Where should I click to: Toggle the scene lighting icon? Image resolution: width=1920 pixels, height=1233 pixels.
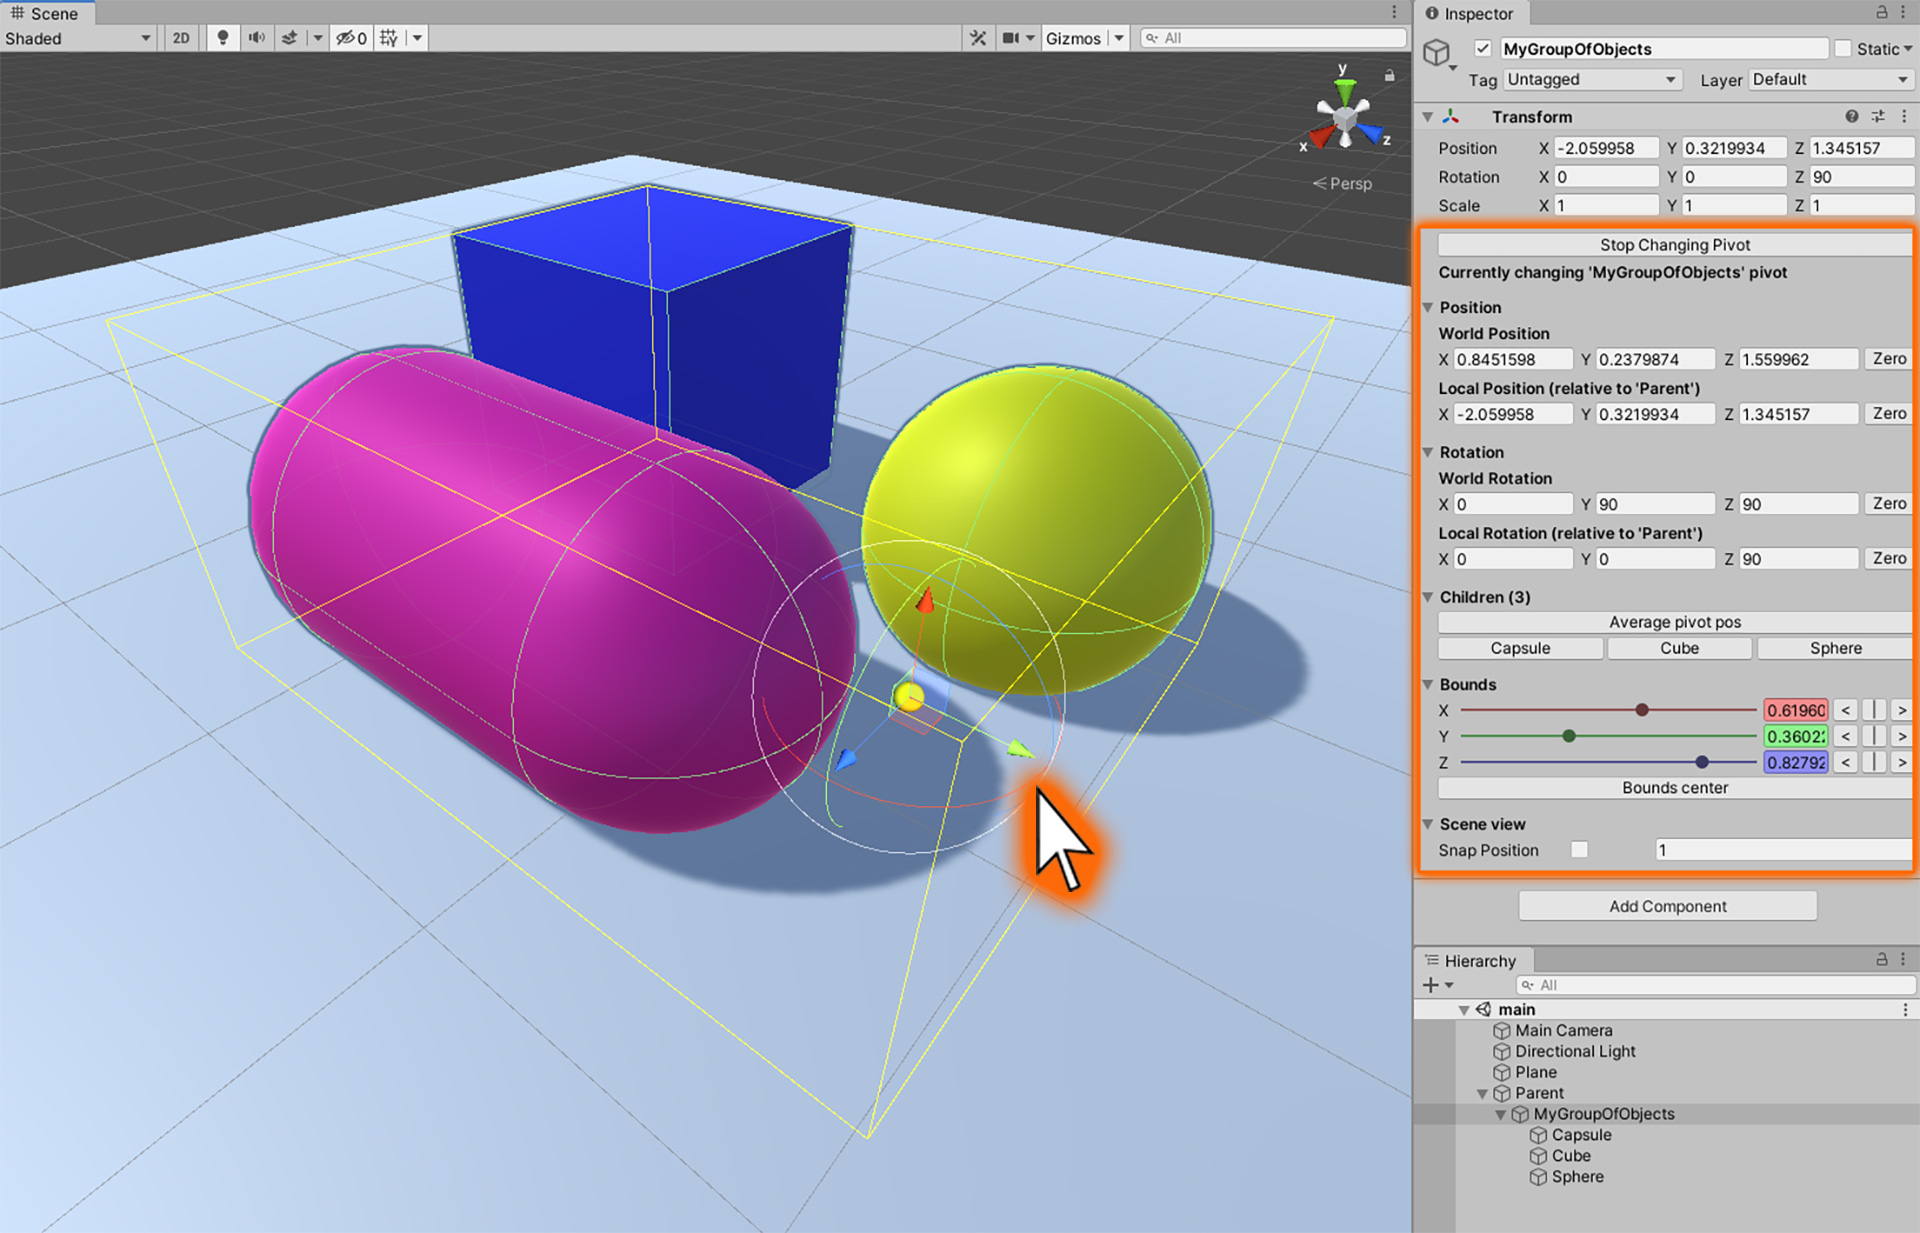coord(222,37)
